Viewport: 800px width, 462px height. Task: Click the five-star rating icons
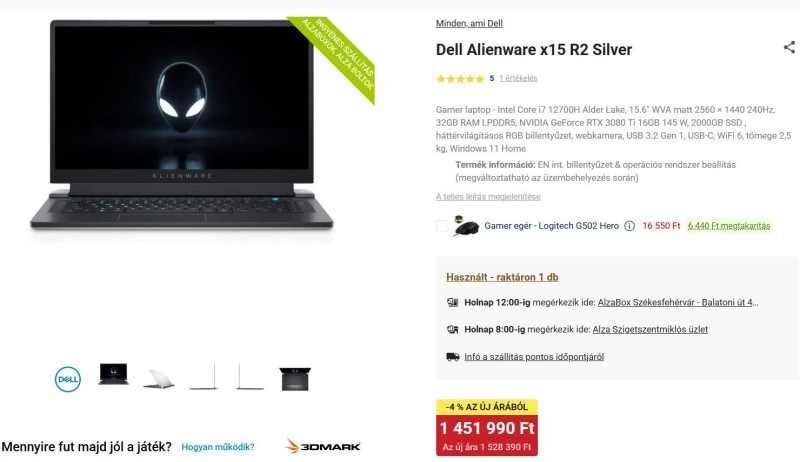pyautogui.click(x=460, y=79)
